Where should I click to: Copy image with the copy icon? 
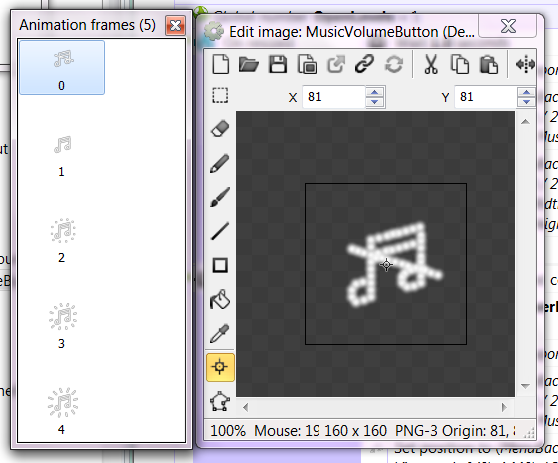[459, 64]
